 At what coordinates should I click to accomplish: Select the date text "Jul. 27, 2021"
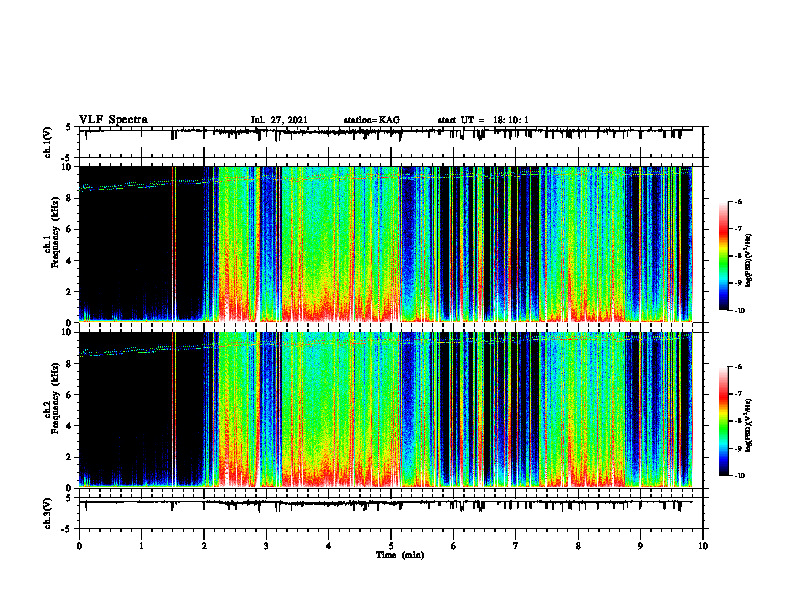tap(279, 120)
